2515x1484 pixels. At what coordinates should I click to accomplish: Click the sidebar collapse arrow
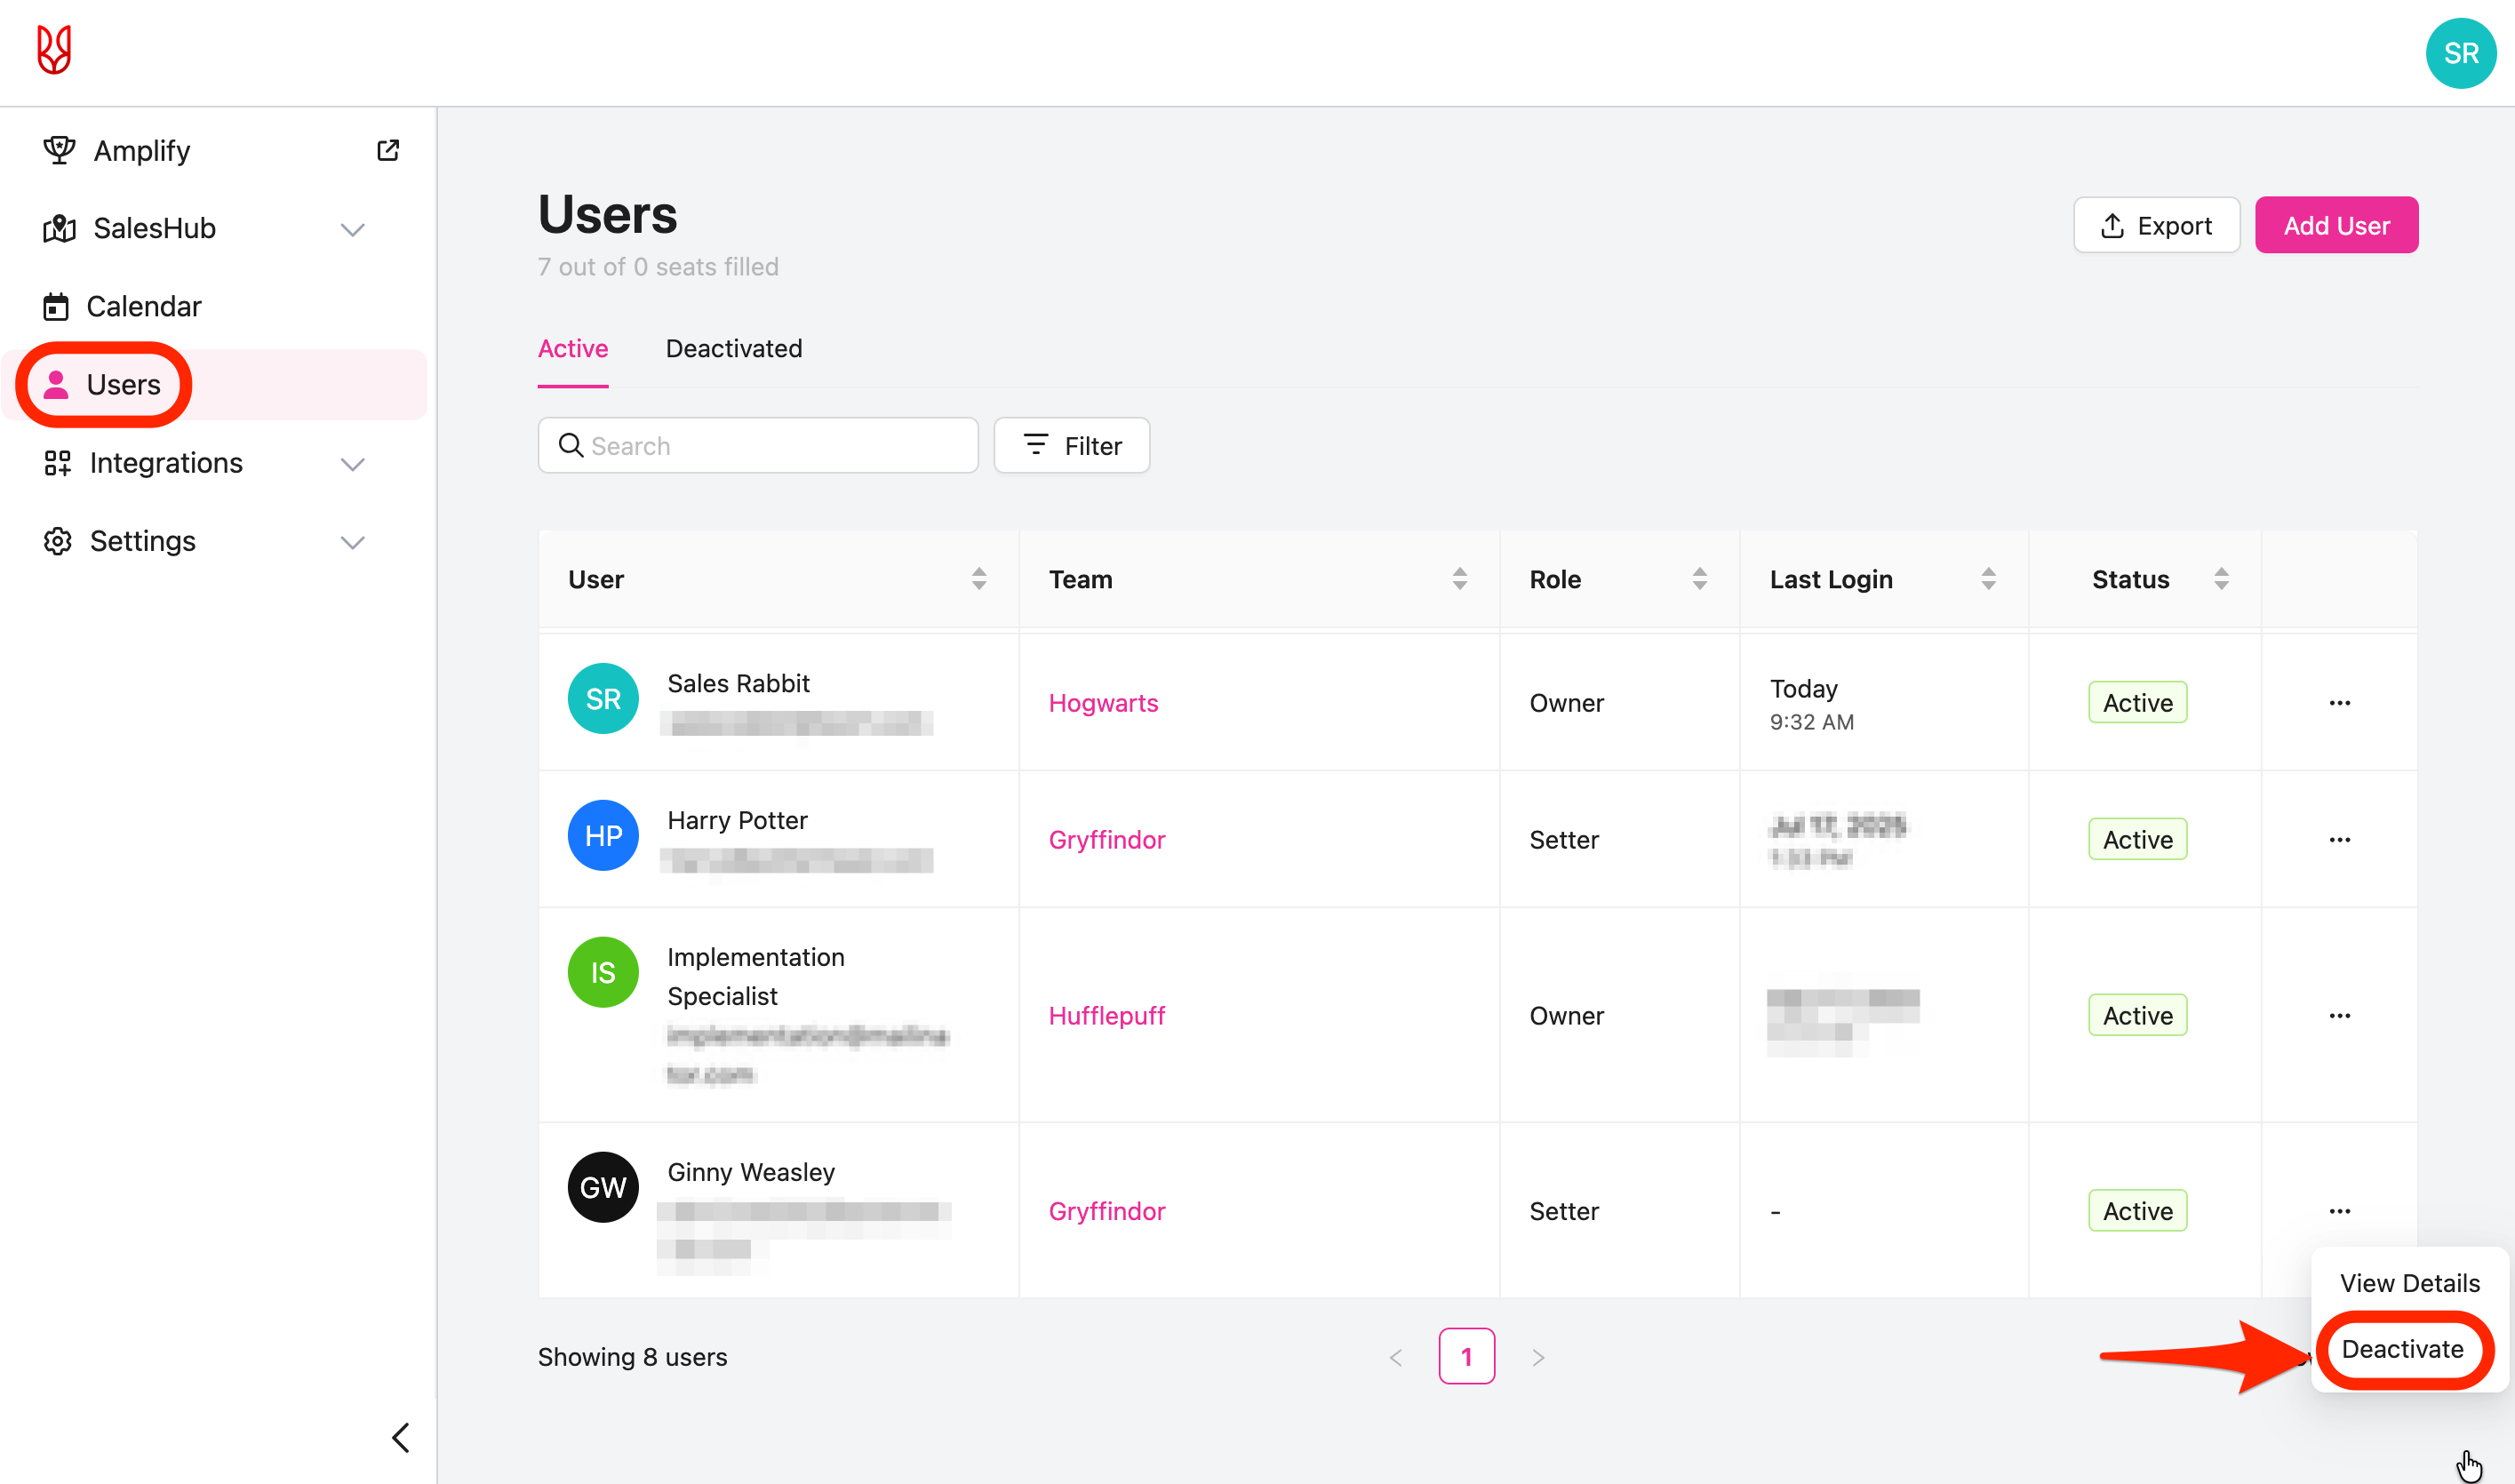pos(401,1437)
